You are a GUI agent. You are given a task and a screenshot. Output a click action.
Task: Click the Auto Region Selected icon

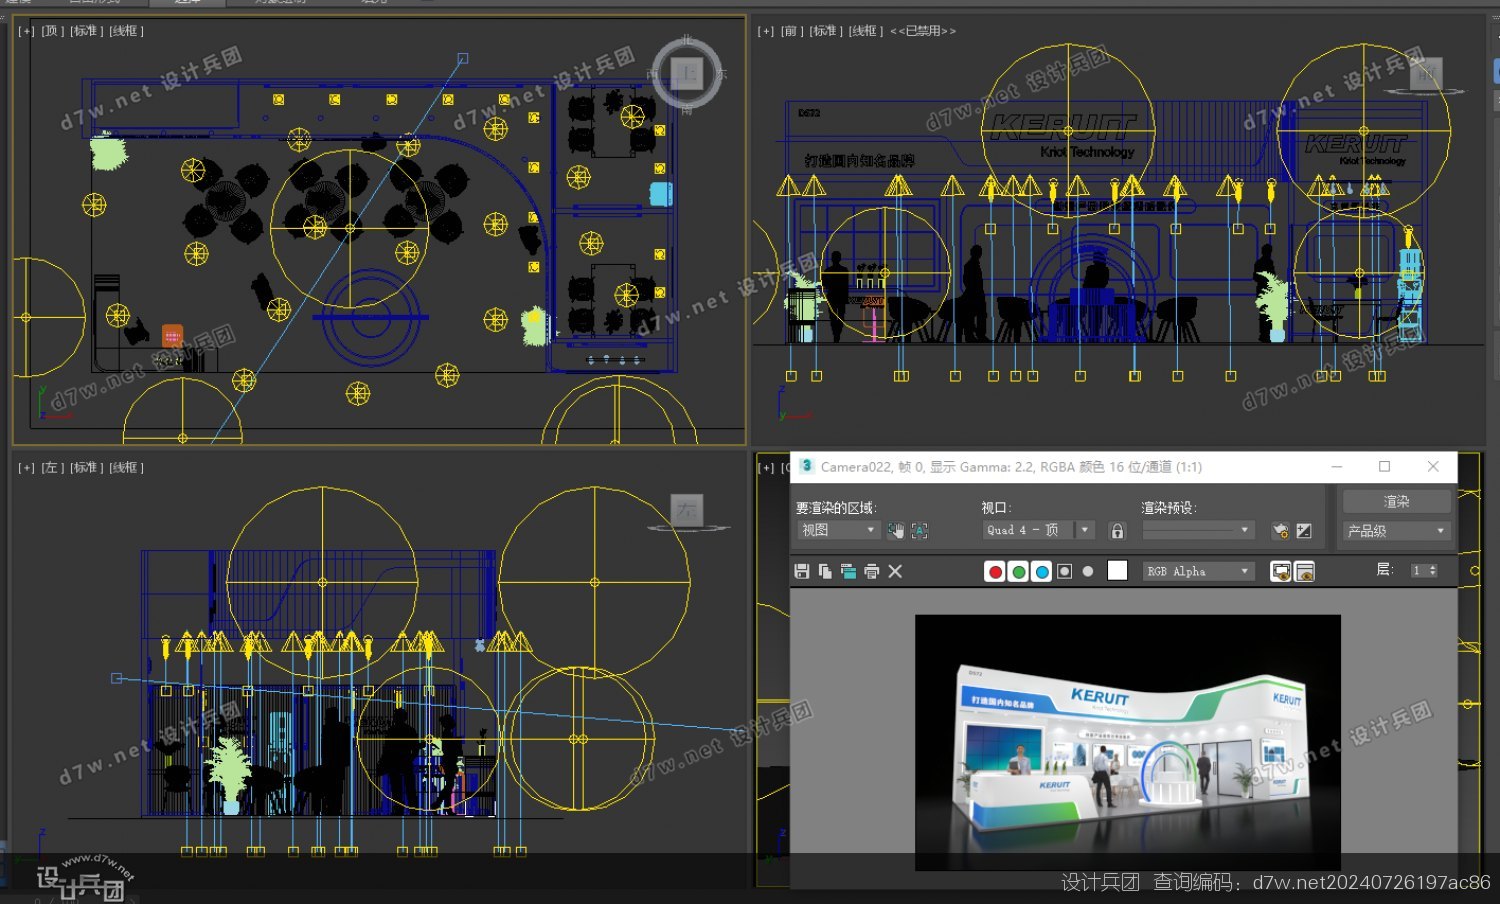click(x=919, y=530)
